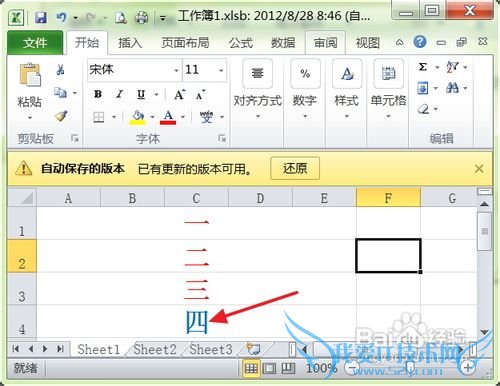The image size is (500, 386).
Task: Open the underline style dropdown arrow
Action: (156, 95)
